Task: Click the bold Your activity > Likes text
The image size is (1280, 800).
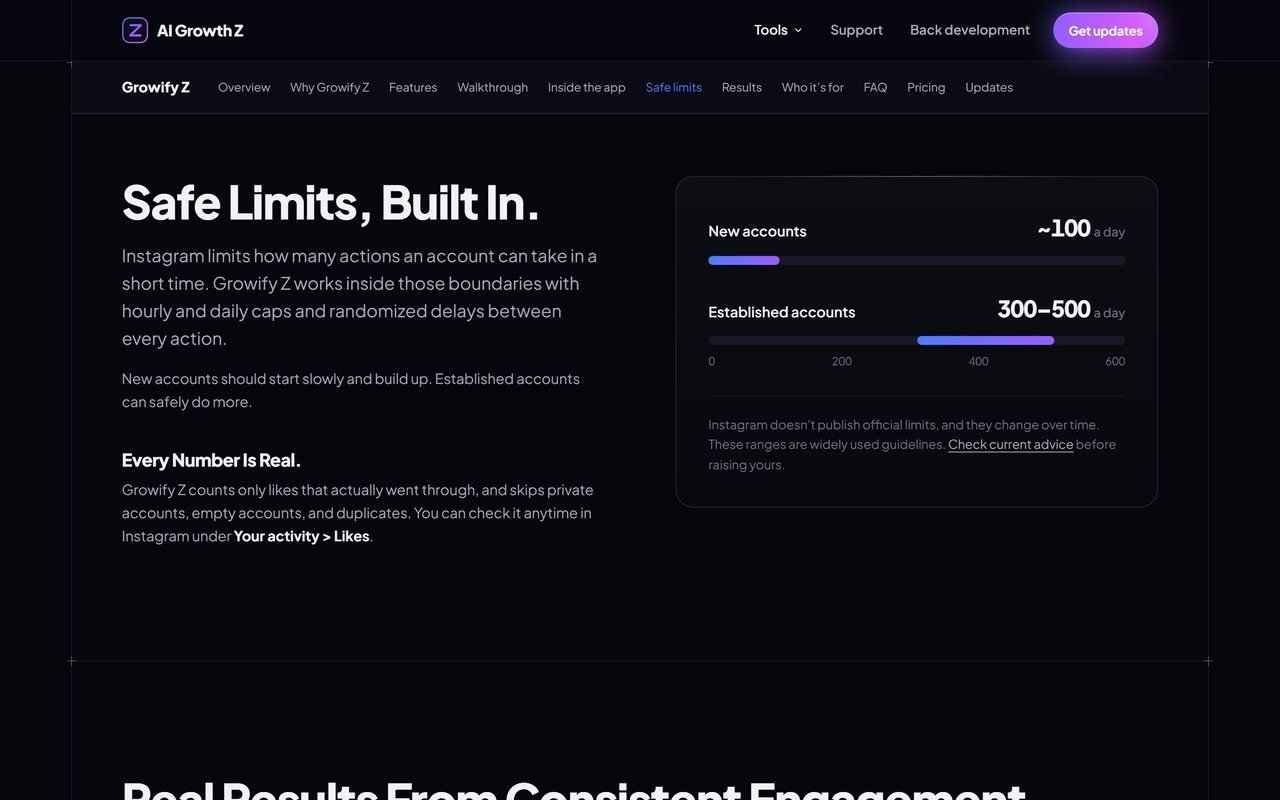Action: 302,536
